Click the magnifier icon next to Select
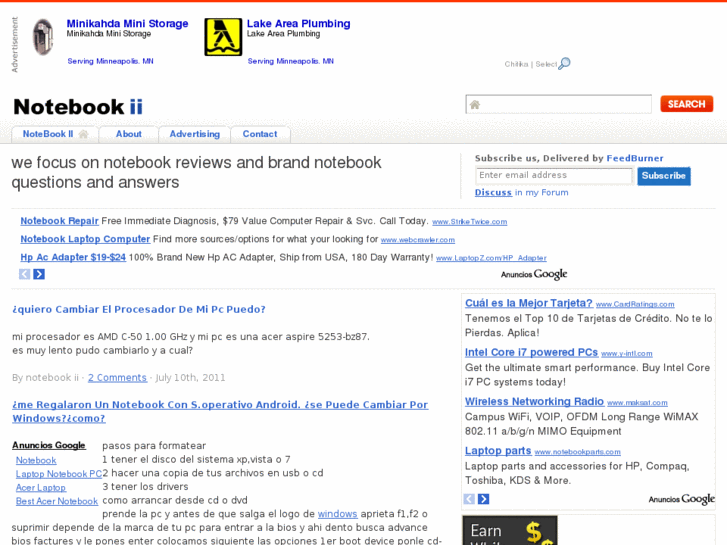The height and width of the screenshot is (545, 727). coord(565,64)
